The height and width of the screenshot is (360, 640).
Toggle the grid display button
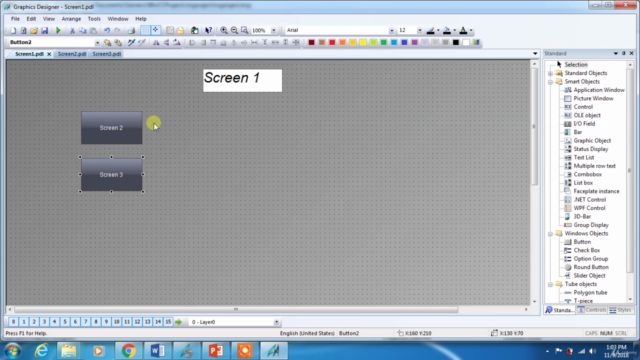pos(145,30)
